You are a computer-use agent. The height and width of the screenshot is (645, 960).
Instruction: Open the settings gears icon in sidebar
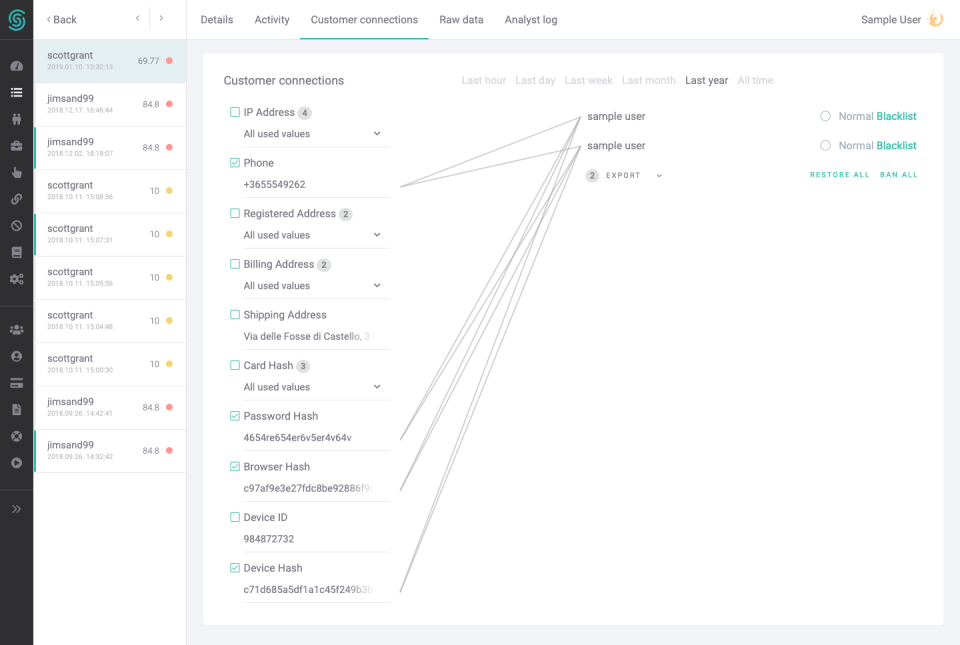[16, 279]
